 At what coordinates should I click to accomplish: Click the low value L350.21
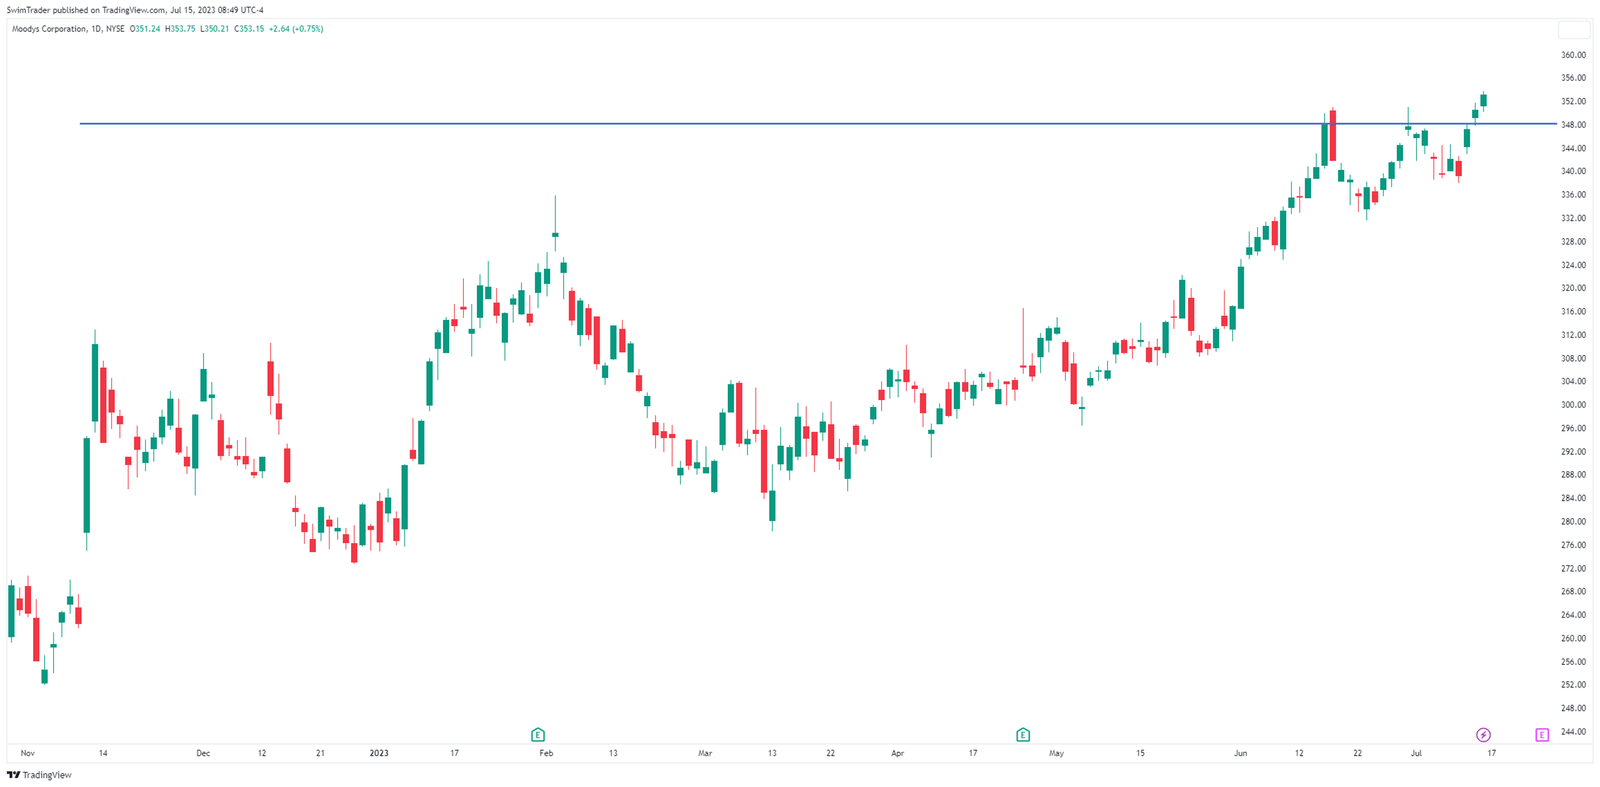215,29
